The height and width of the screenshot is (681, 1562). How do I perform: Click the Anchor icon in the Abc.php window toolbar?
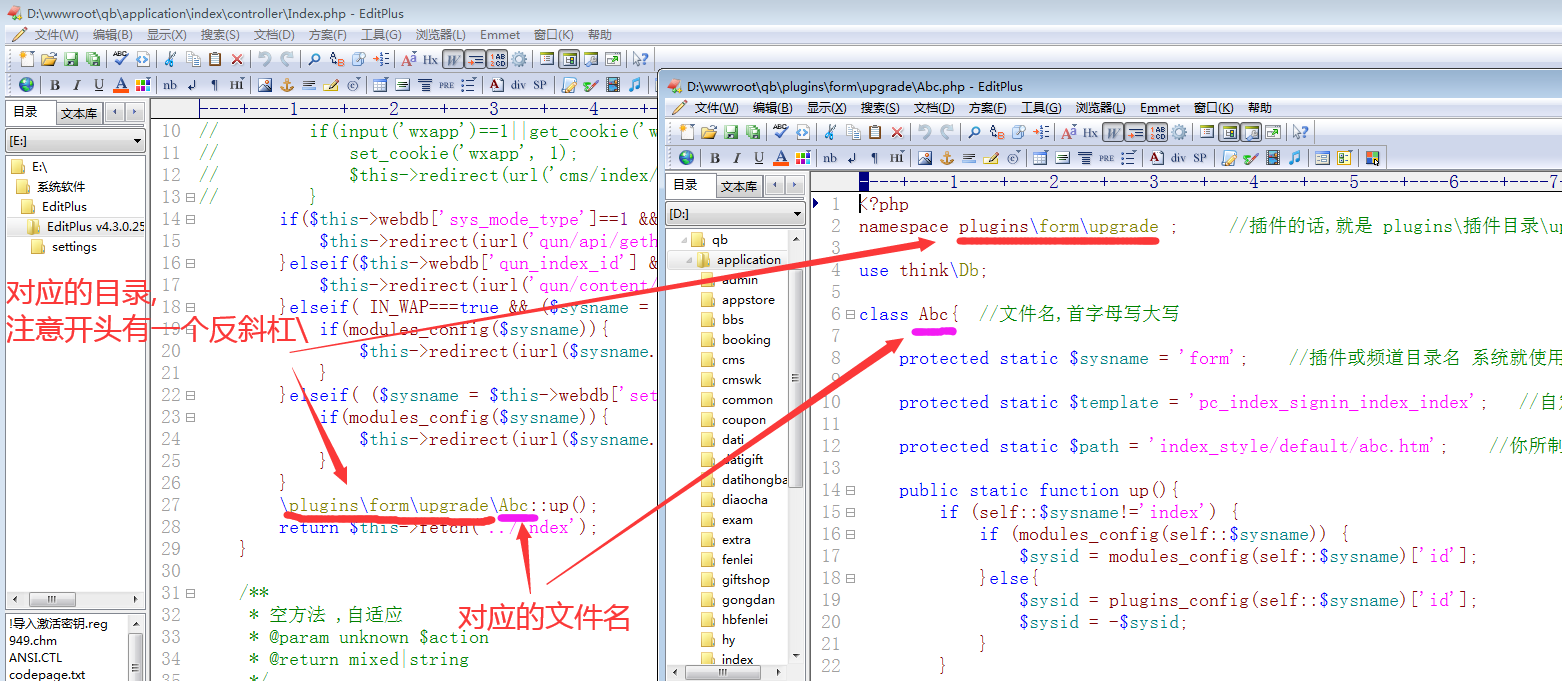947,158
